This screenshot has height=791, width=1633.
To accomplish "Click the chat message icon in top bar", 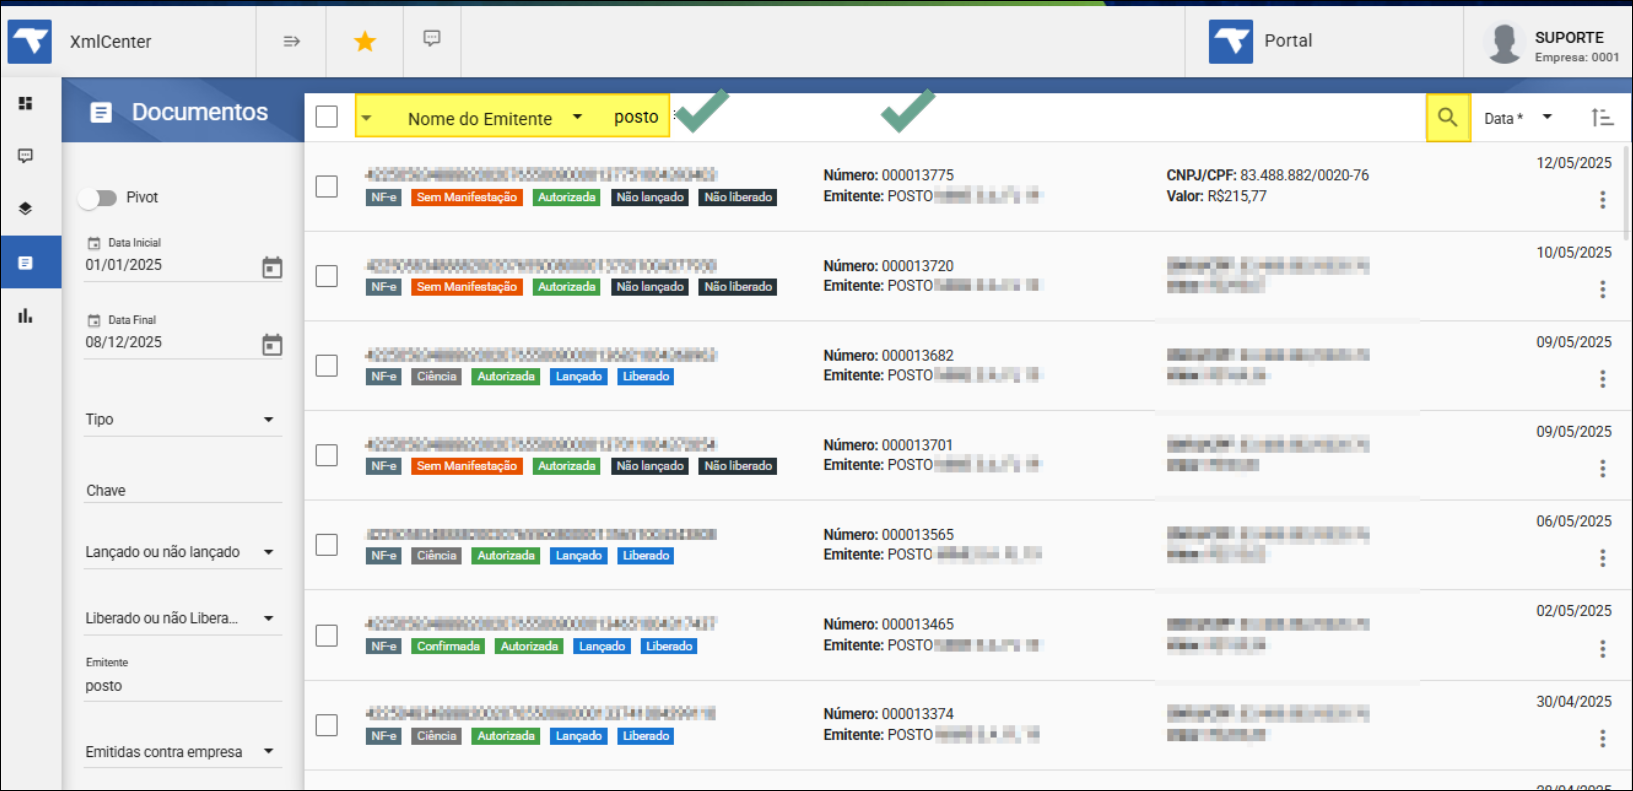I will 432,39.
